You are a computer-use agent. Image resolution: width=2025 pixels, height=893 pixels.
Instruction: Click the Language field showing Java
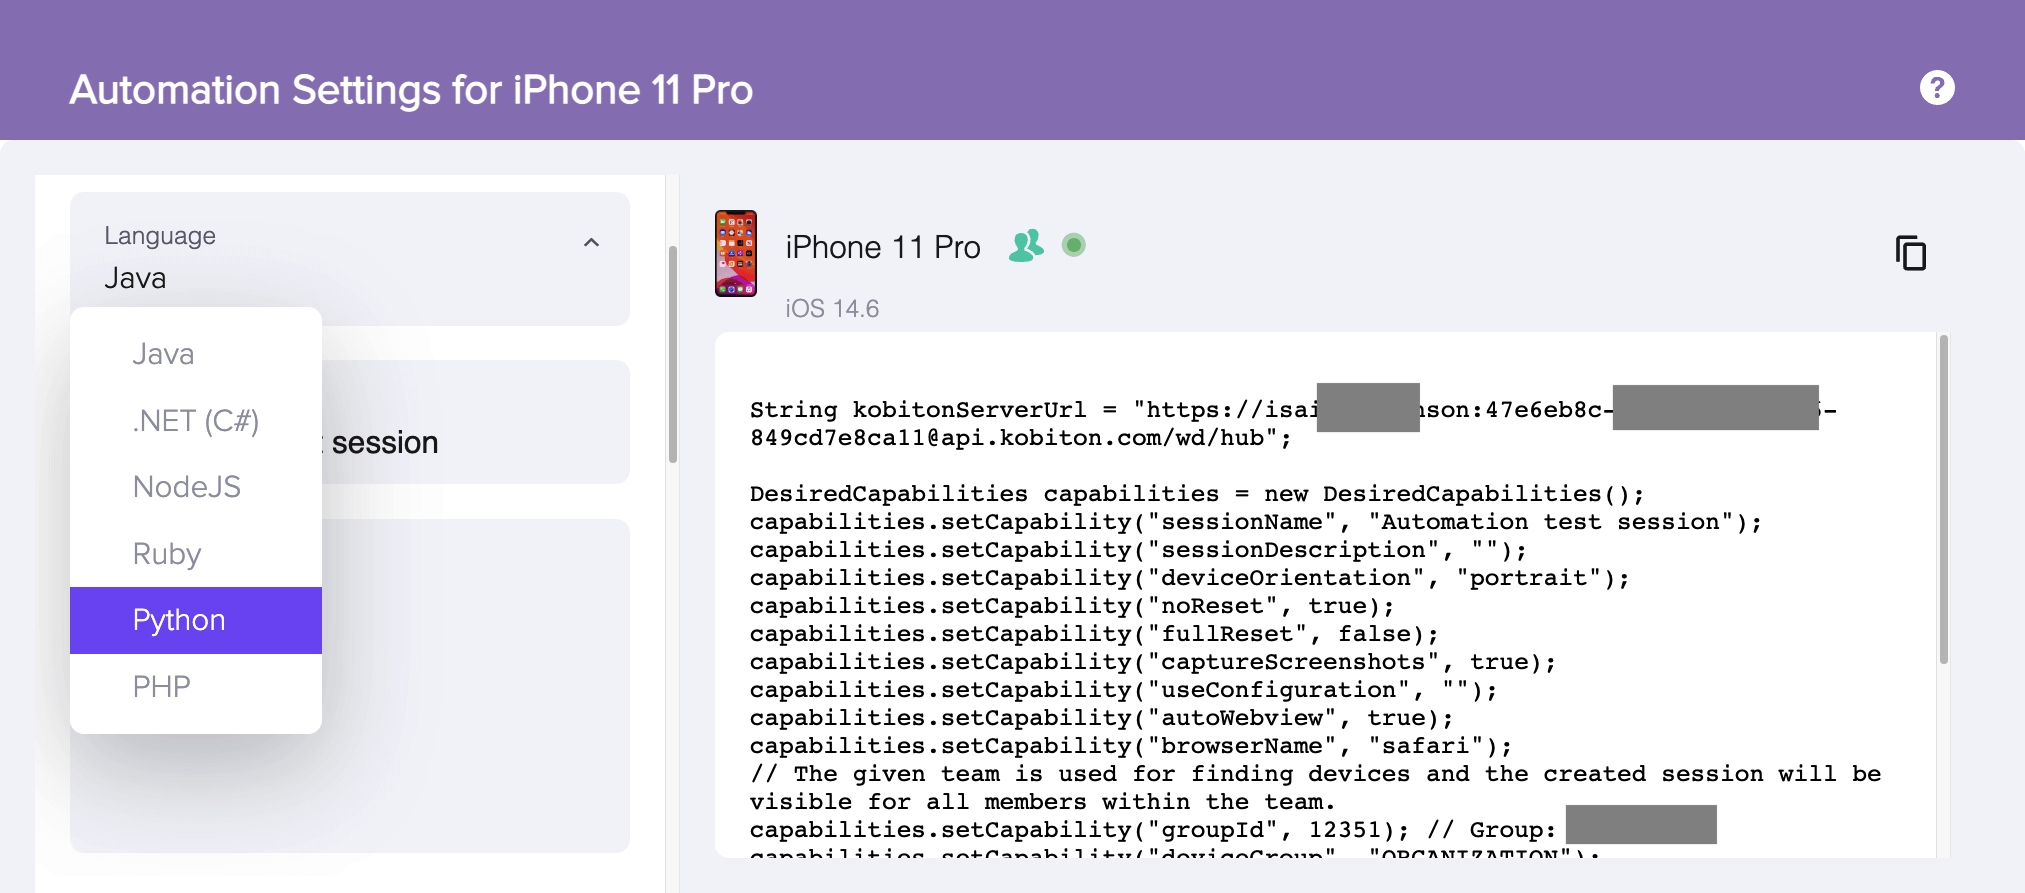[350, 258]
